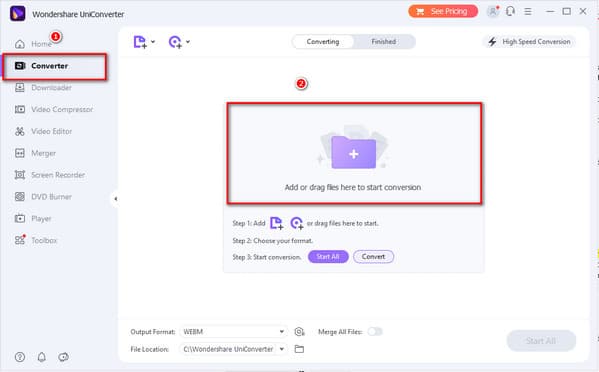Open the feedback chat icon
Screen dimensions: 599x372
coord(63,357)
